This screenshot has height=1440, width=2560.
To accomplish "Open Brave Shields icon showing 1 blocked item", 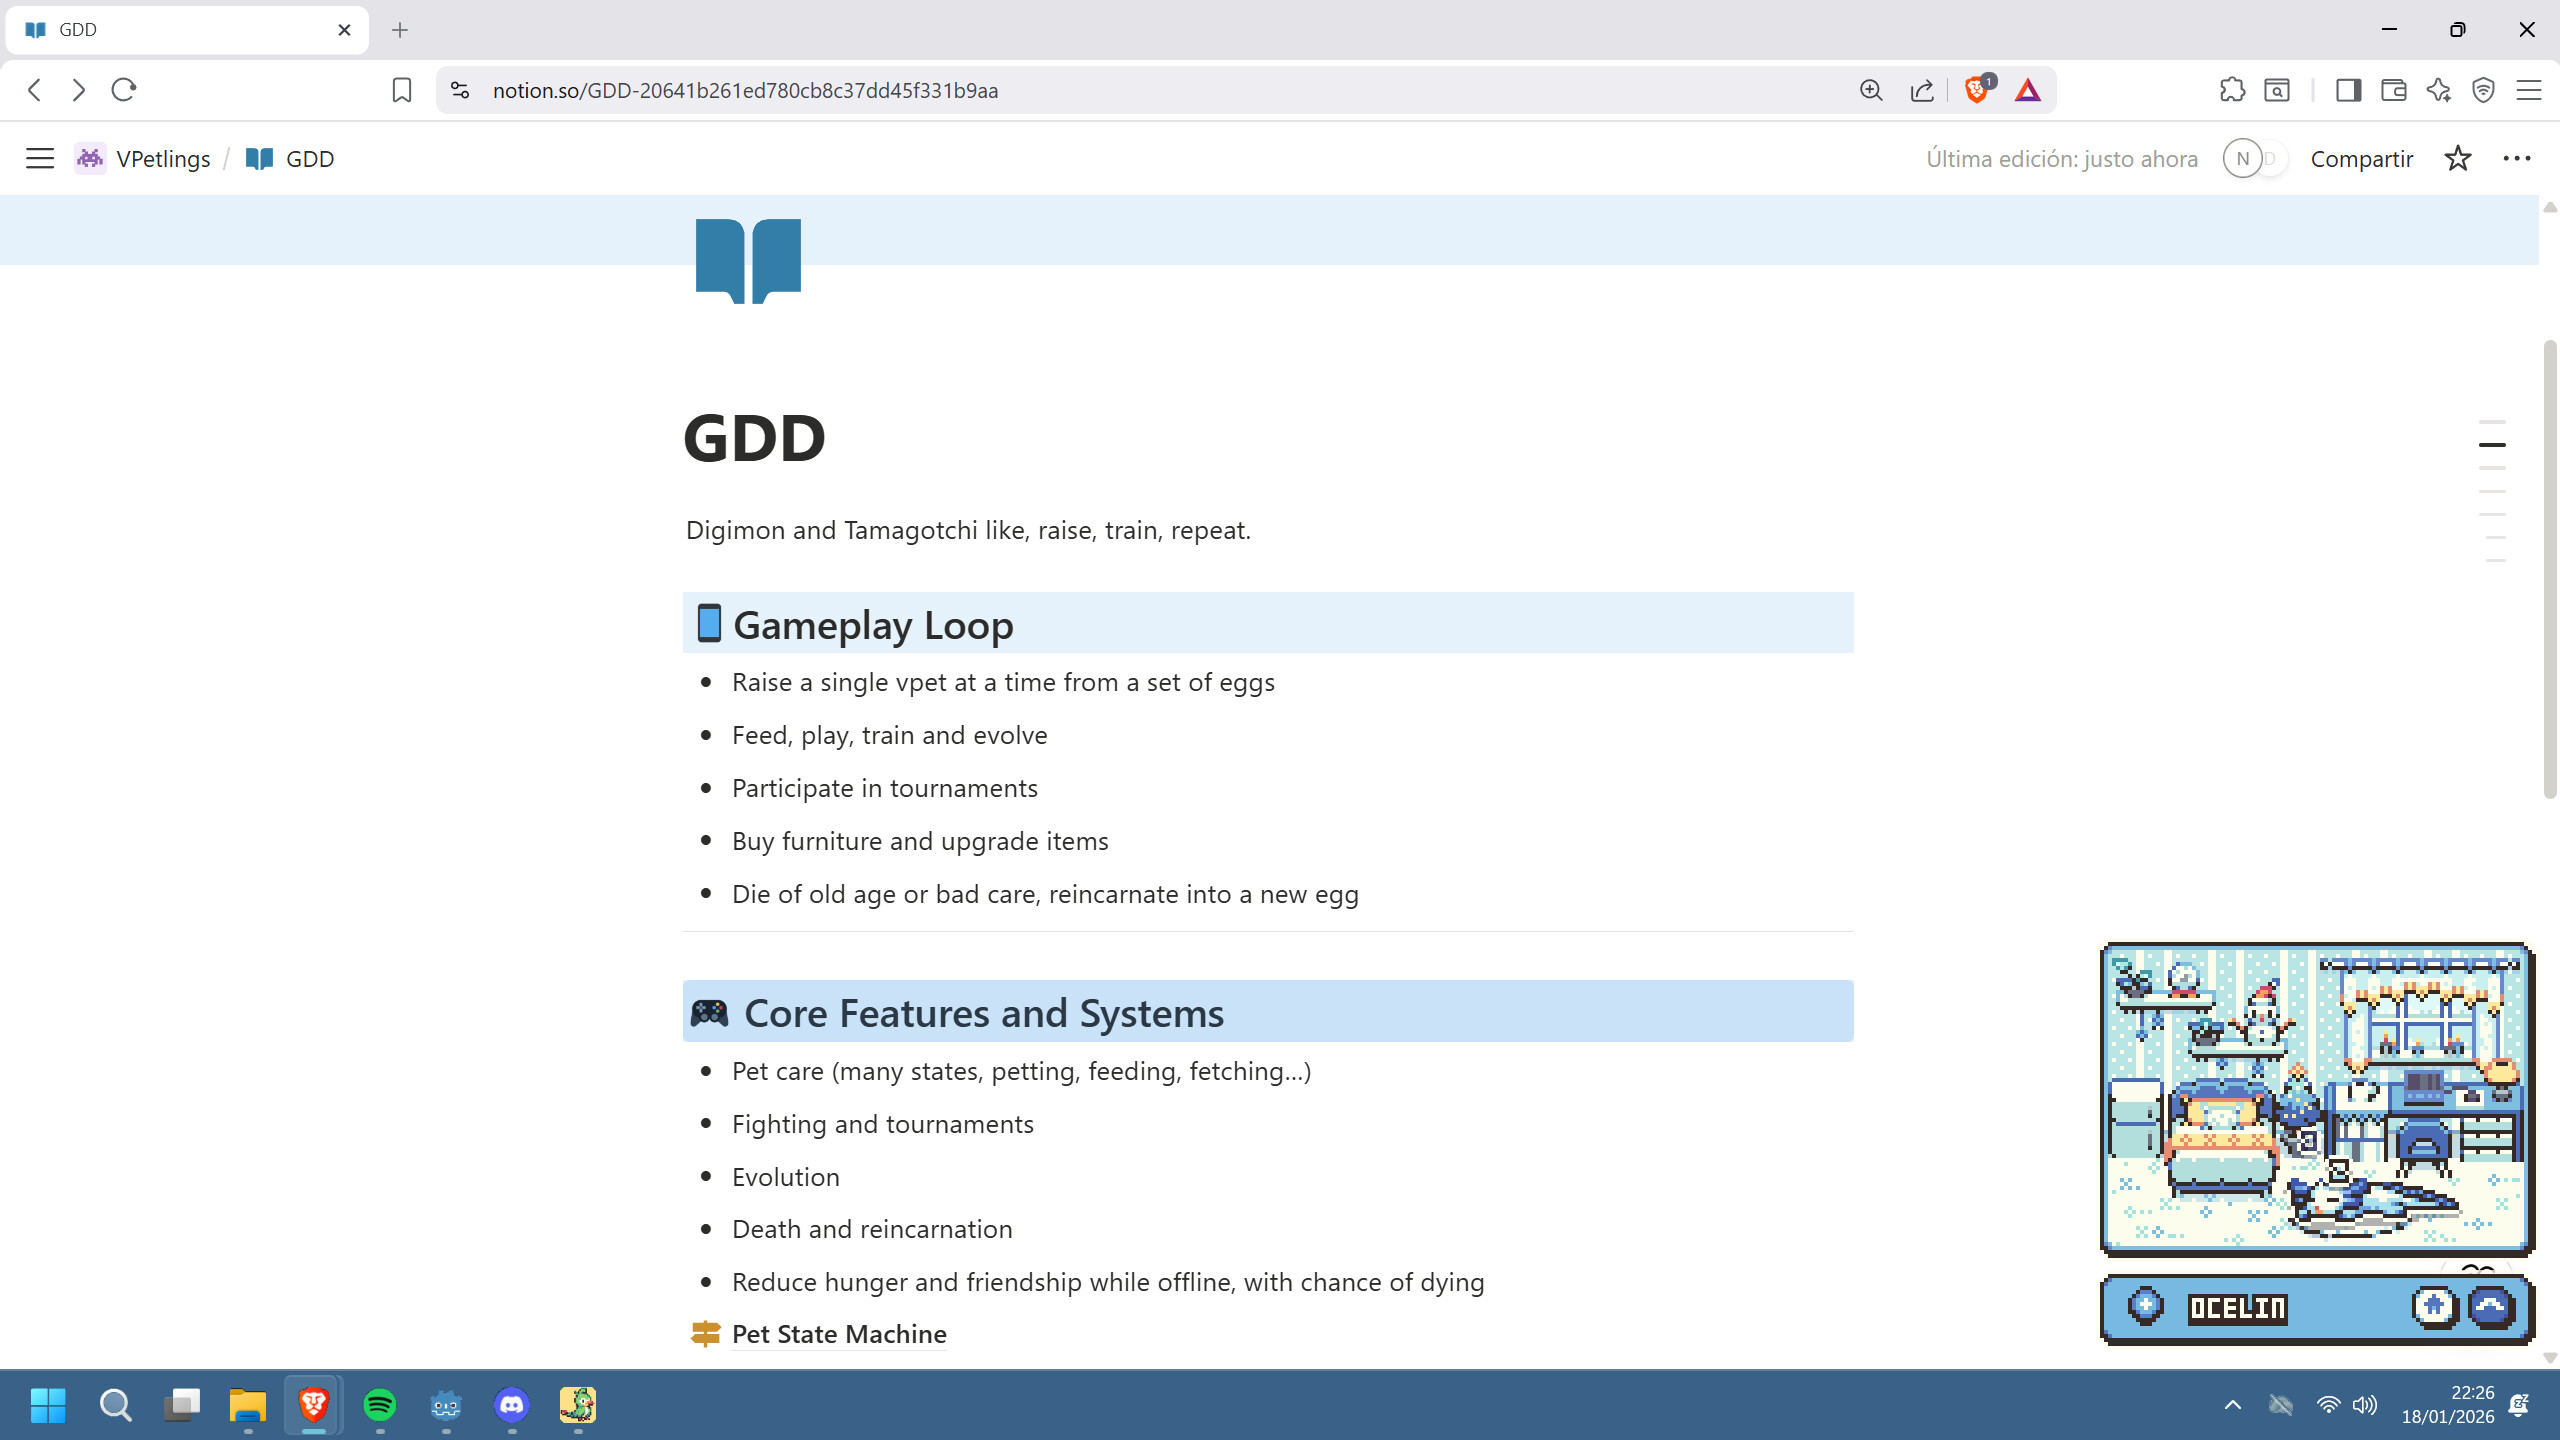I will click(x=1975, y=90).
